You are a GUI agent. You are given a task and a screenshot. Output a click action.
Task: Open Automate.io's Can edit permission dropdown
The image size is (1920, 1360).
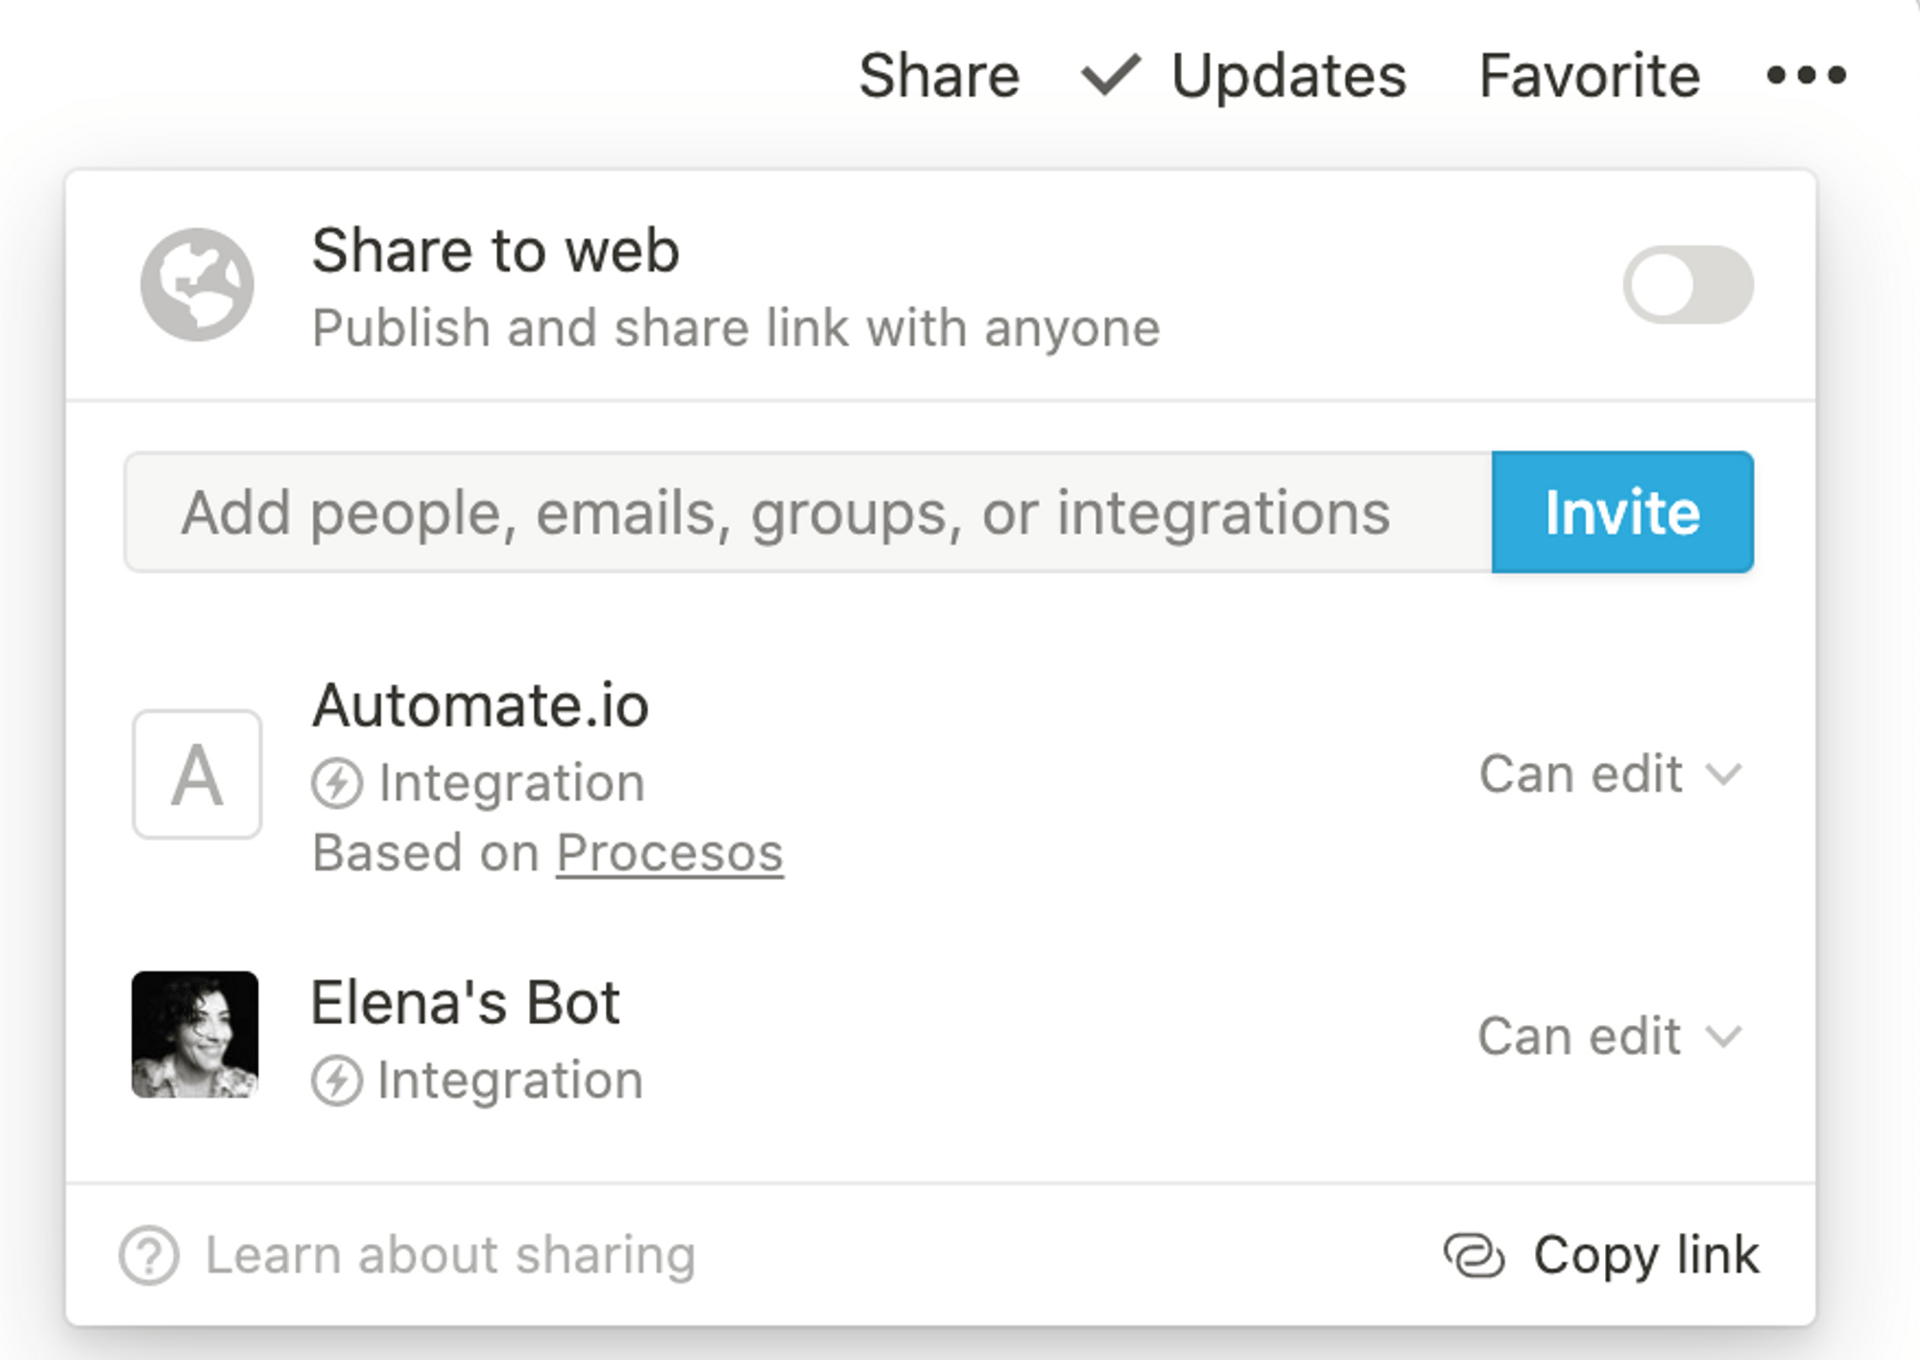[x=1580, y=775]
